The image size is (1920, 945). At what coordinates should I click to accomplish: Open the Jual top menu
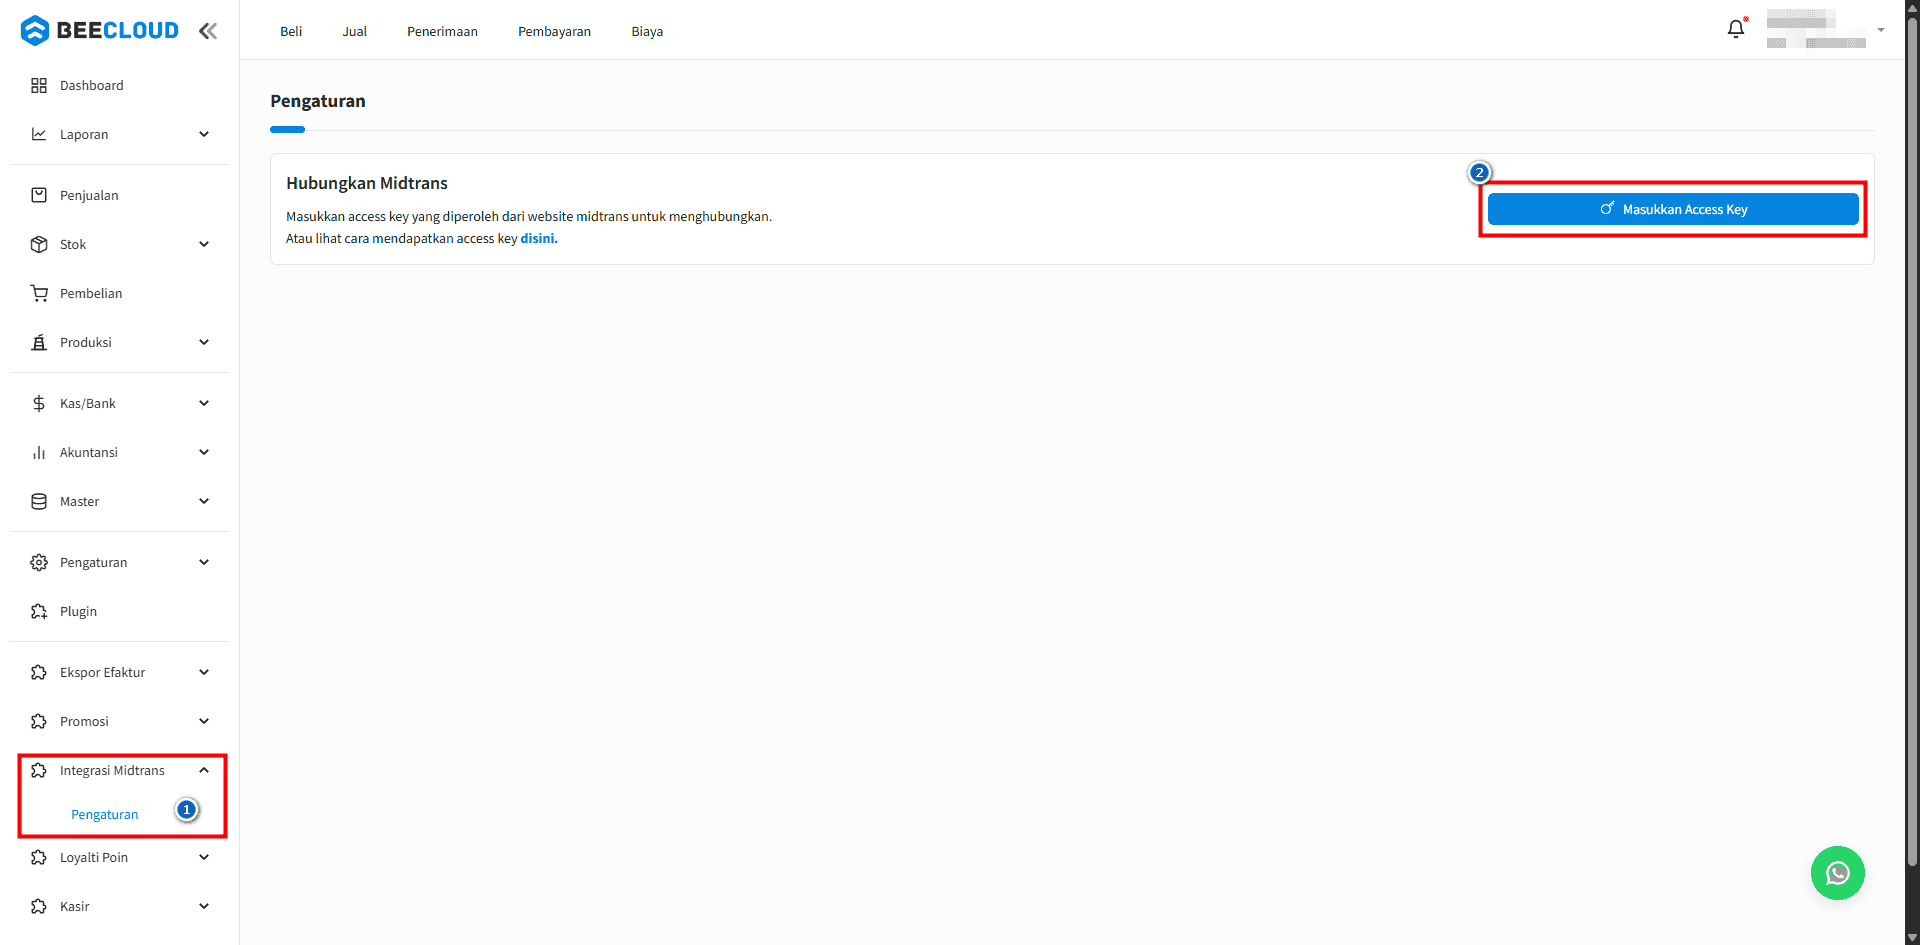click(x=355, y=31)
